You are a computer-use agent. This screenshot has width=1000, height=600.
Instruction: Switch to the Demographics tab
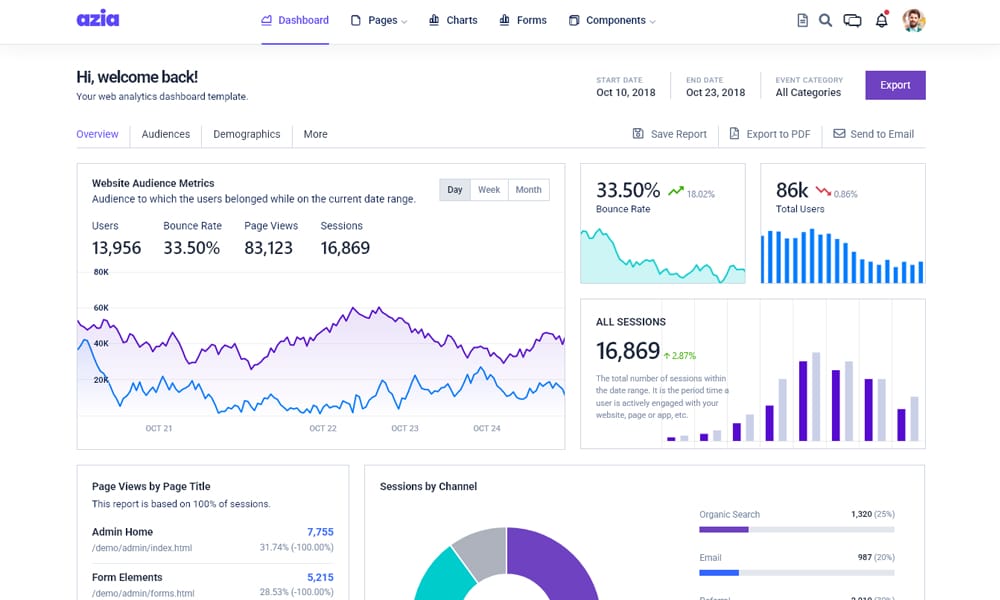247,134
